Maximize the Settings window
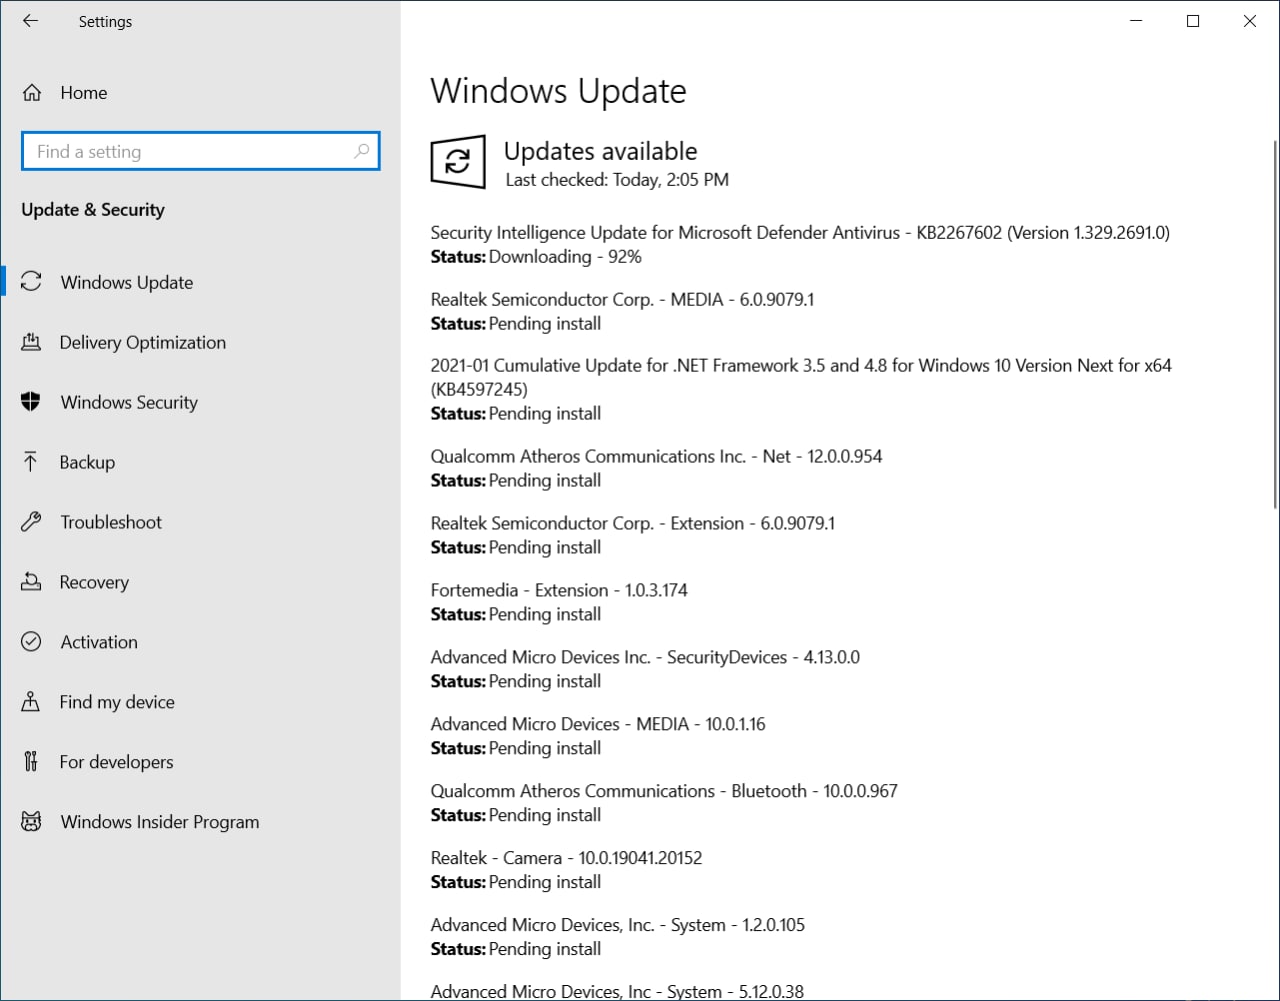This screenshot has width=1280, height=1001. (1193, 21)
